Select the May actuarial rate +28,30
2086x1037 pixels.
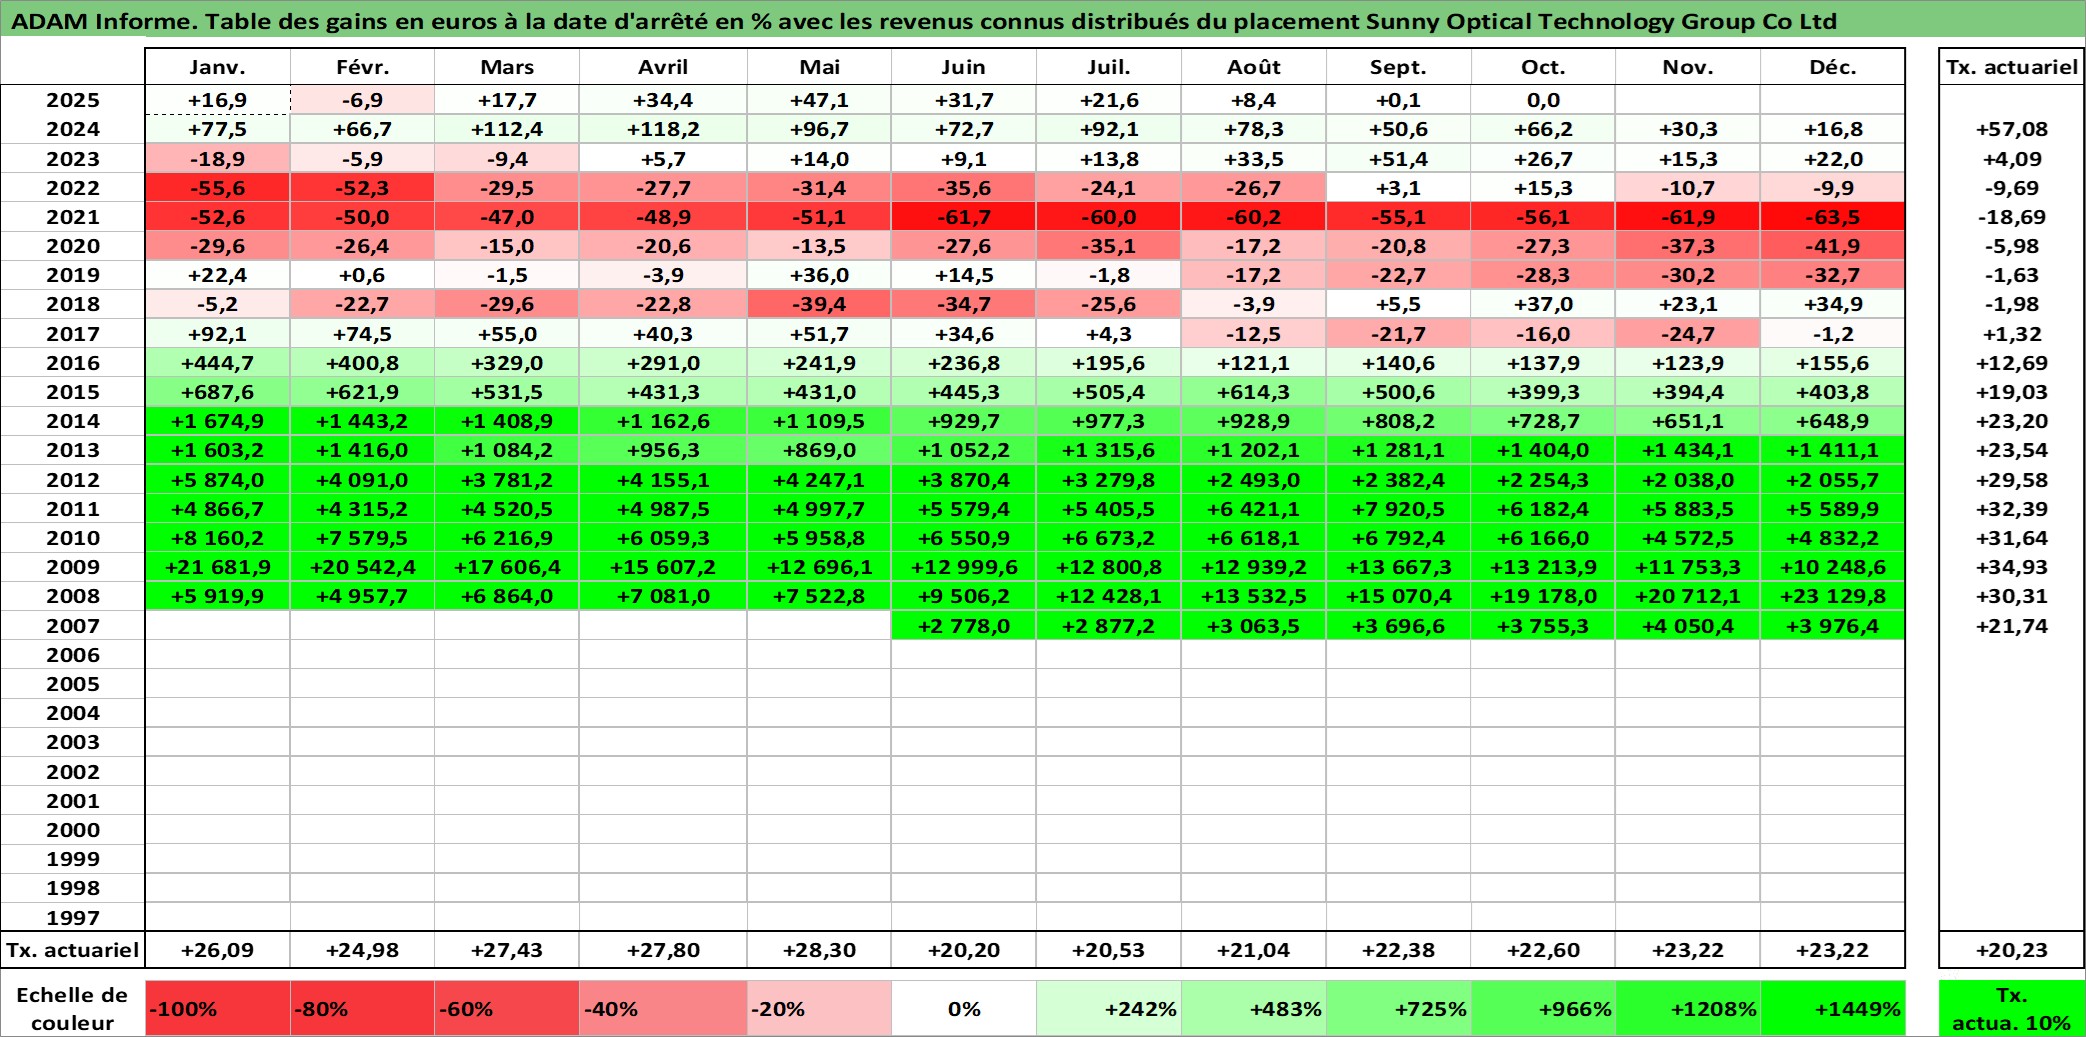(x=819, y=950)
